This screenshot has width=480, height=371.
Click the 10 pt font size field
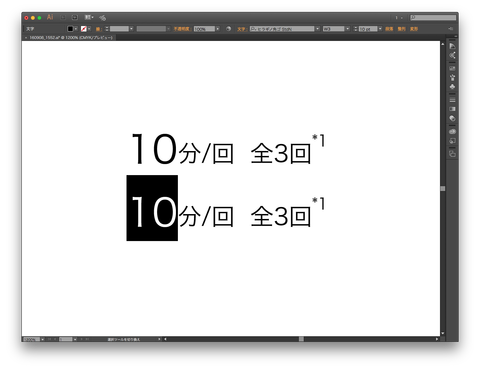pos(368,29)
